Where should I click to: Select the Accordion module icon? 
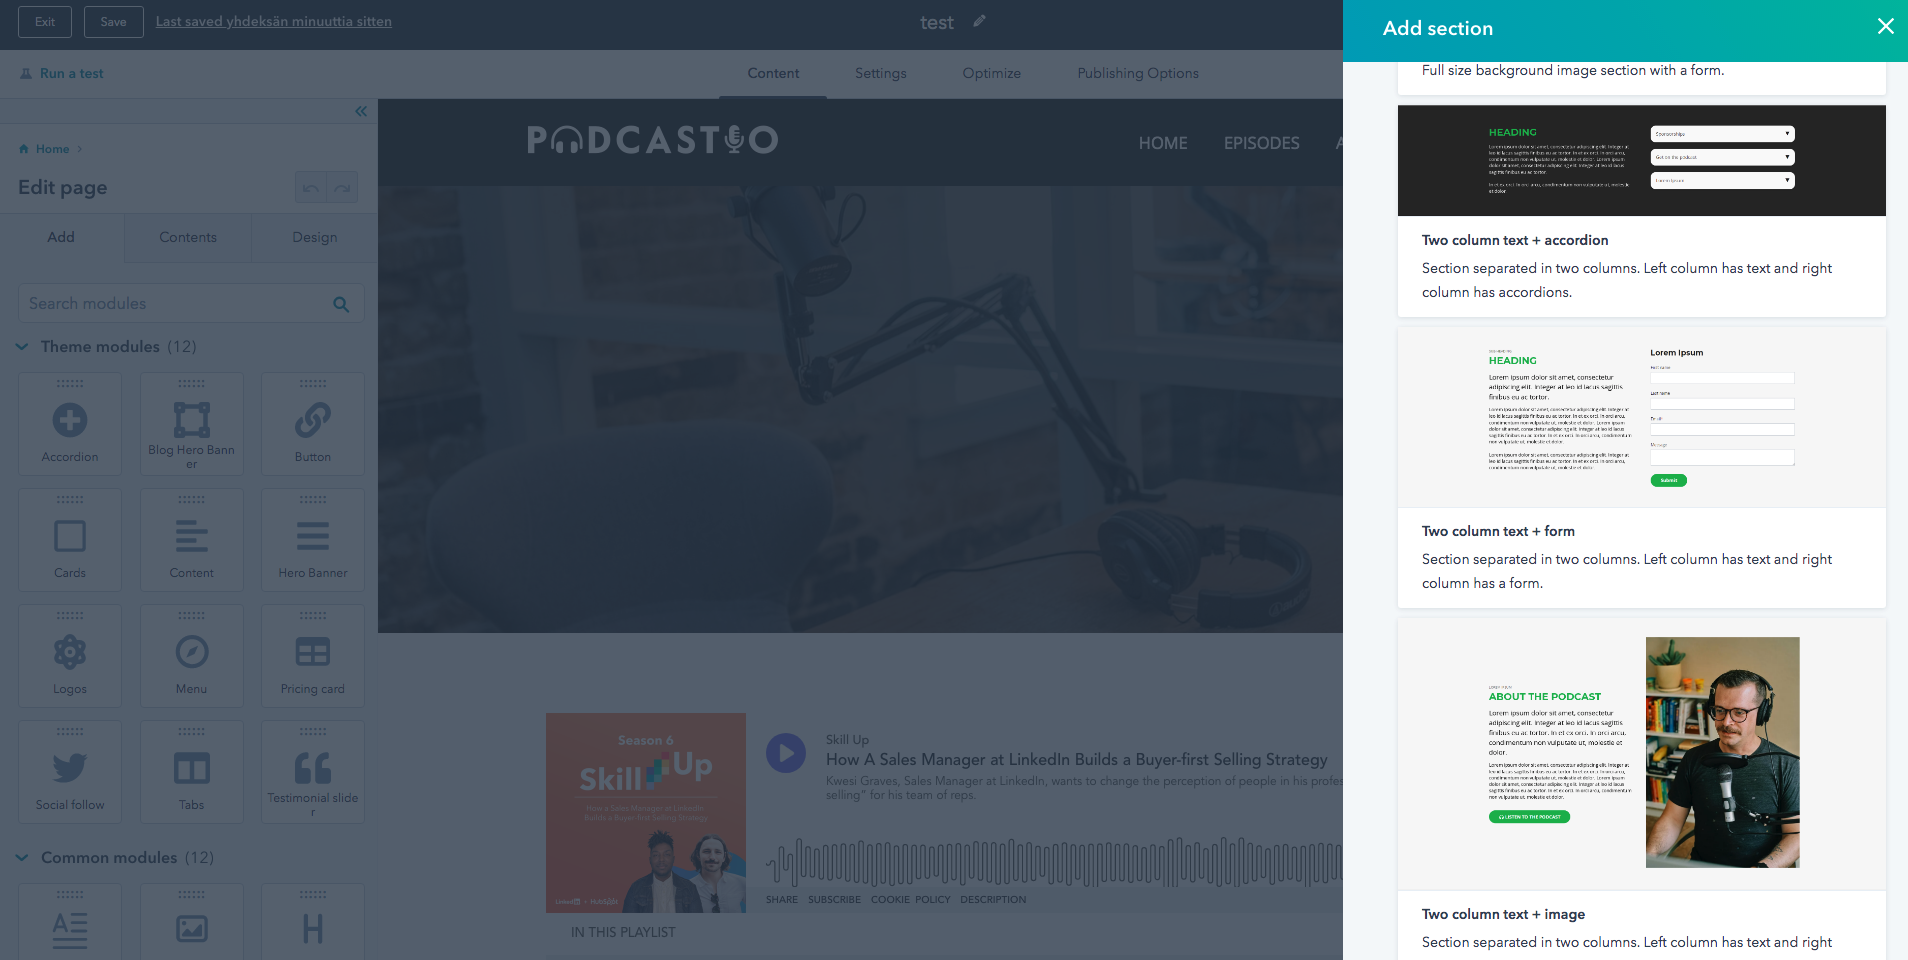[70, 420]
